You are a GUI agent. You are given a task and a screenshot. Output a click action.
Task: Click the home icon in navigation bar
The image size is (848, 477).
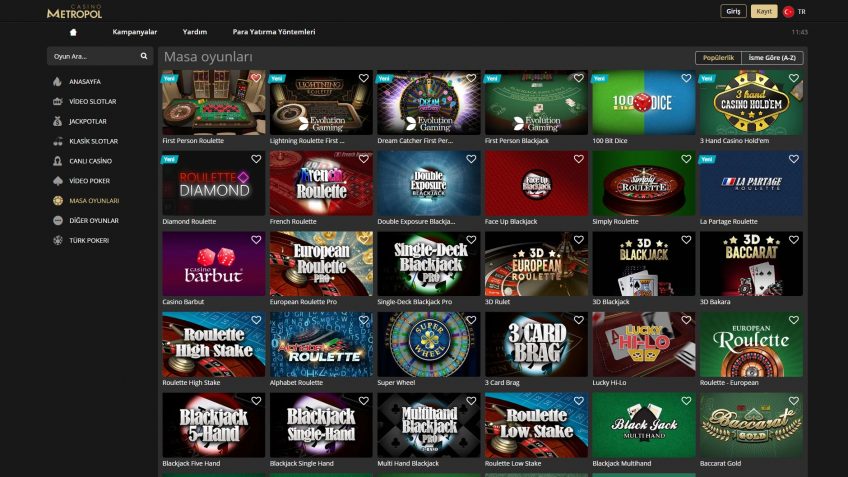click(73, 32)
